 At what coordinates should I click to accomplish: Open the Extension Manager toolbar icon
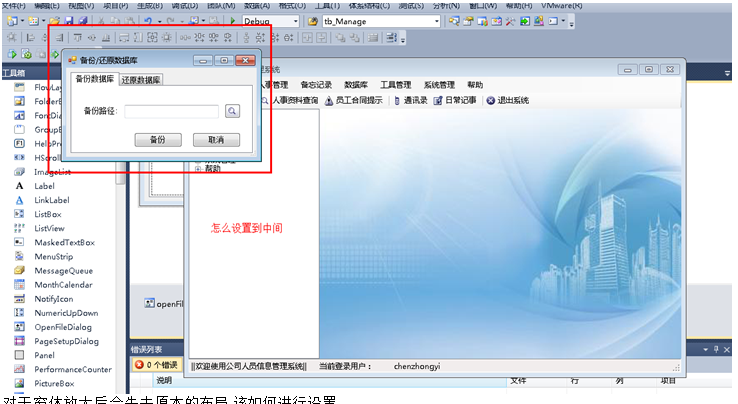[x=538, y=21]
